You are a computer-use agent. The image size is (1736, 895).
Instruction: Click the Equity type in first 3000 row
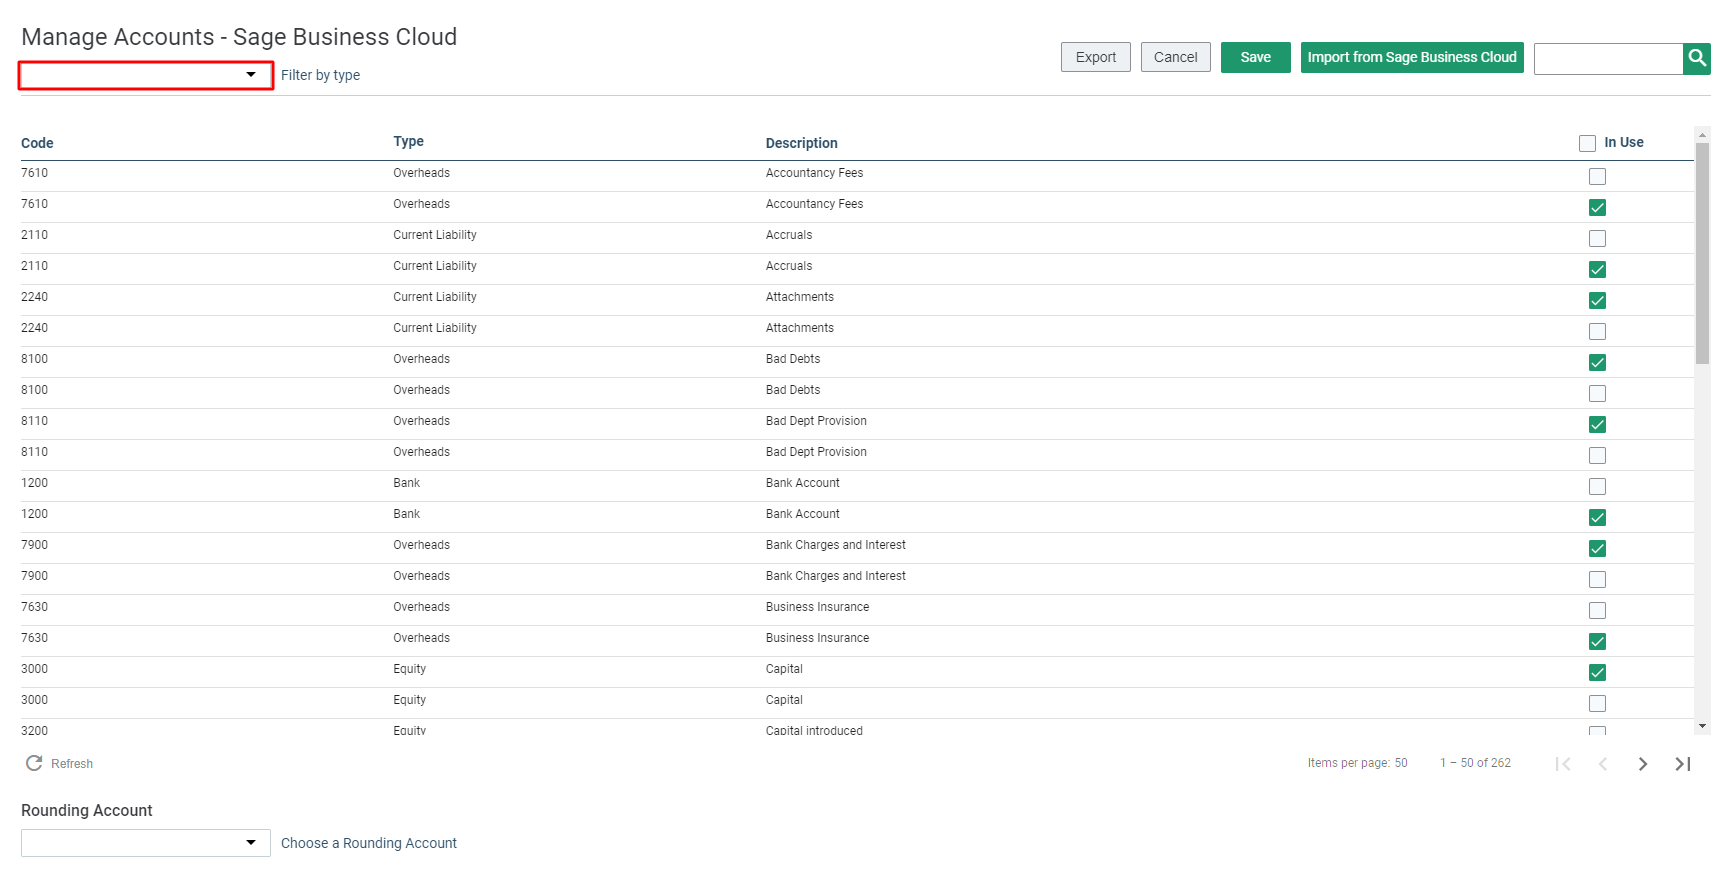[x=409, y=669]
